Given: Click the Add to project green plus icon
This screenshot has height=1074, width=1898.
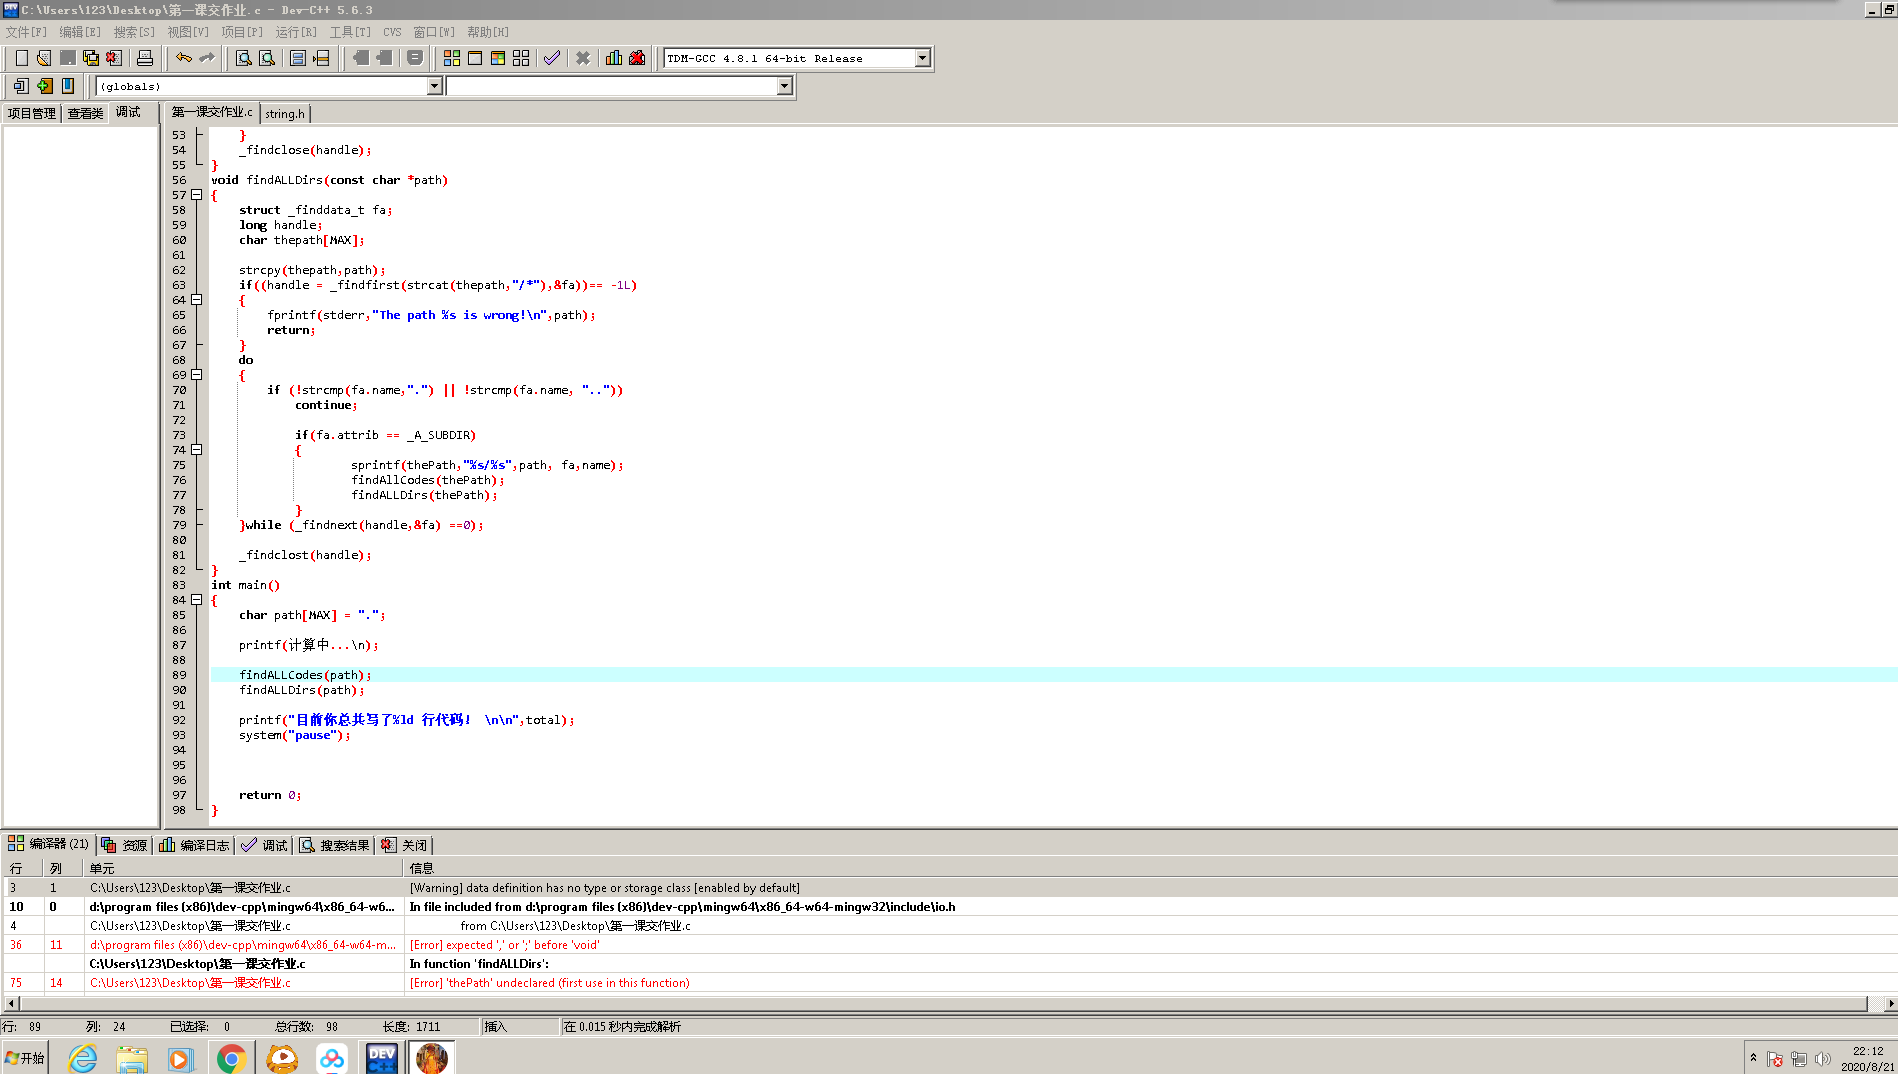Looking at the screenshot, I should click(44, 86).
